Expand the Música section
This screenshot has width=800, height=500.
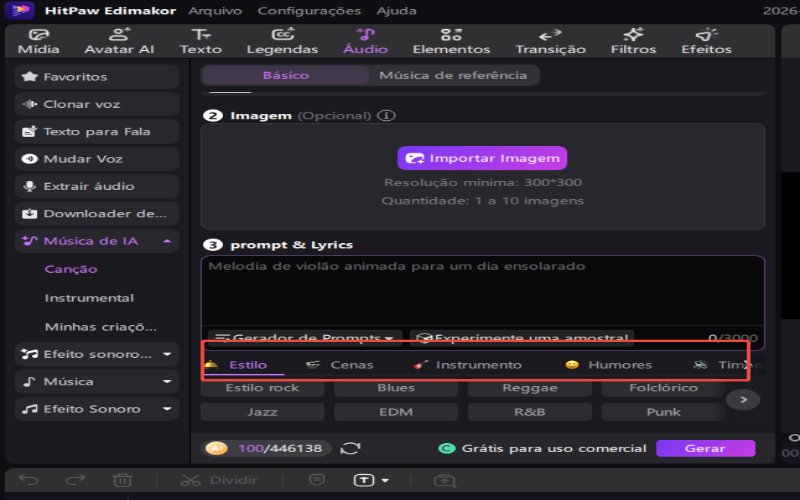(167, 381)
